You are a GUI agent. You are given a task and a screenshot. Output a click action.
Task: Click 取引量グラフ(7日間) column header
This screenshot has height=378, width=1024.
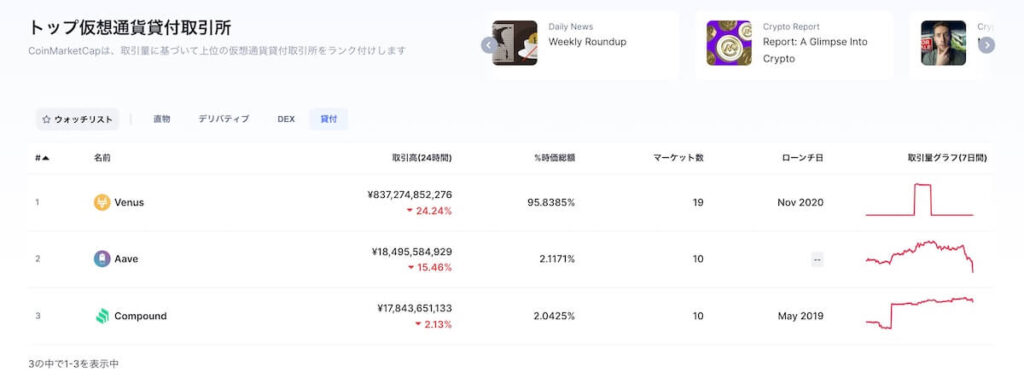(x=947, y=158)
